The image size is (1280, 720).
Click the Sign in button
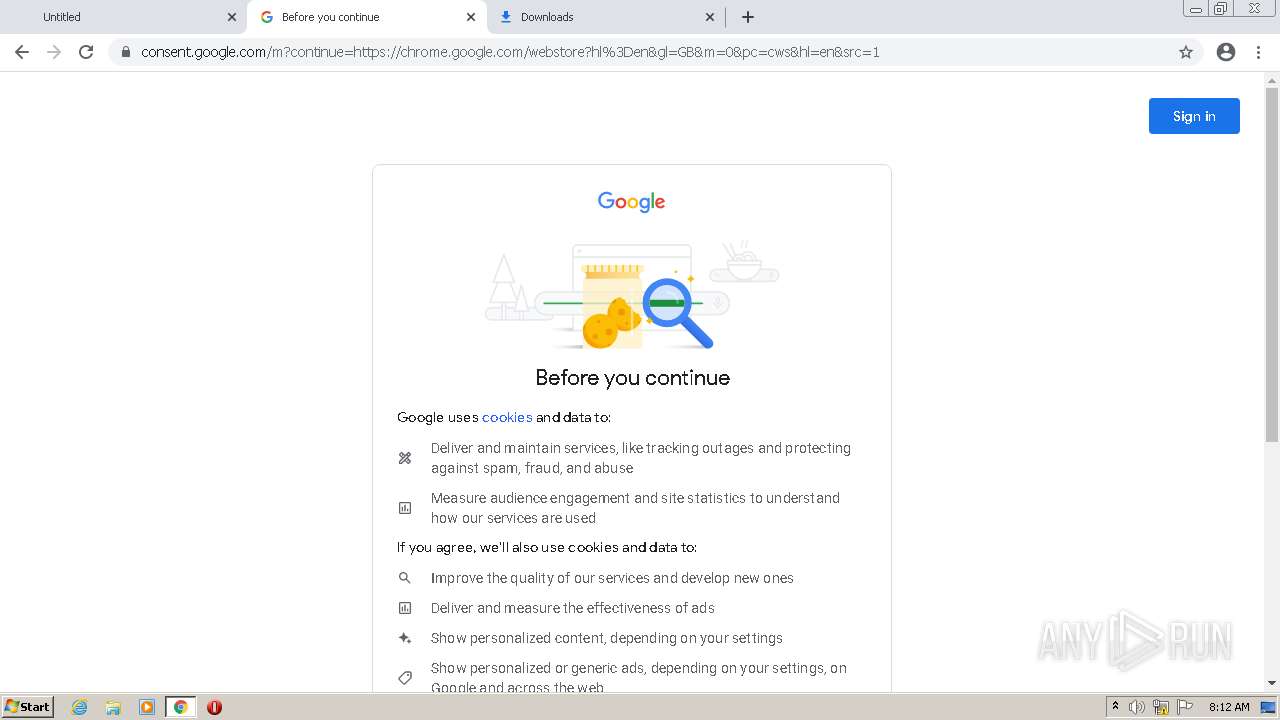coord(1194,116)
